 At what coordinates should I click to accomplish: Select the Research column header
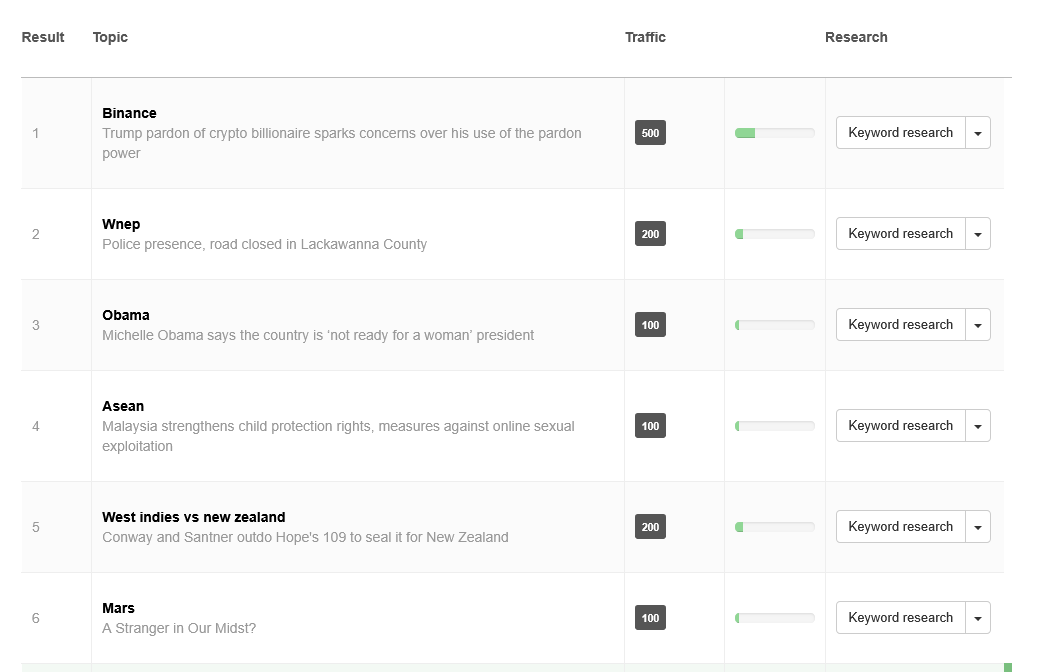click(x=856, y=37)
